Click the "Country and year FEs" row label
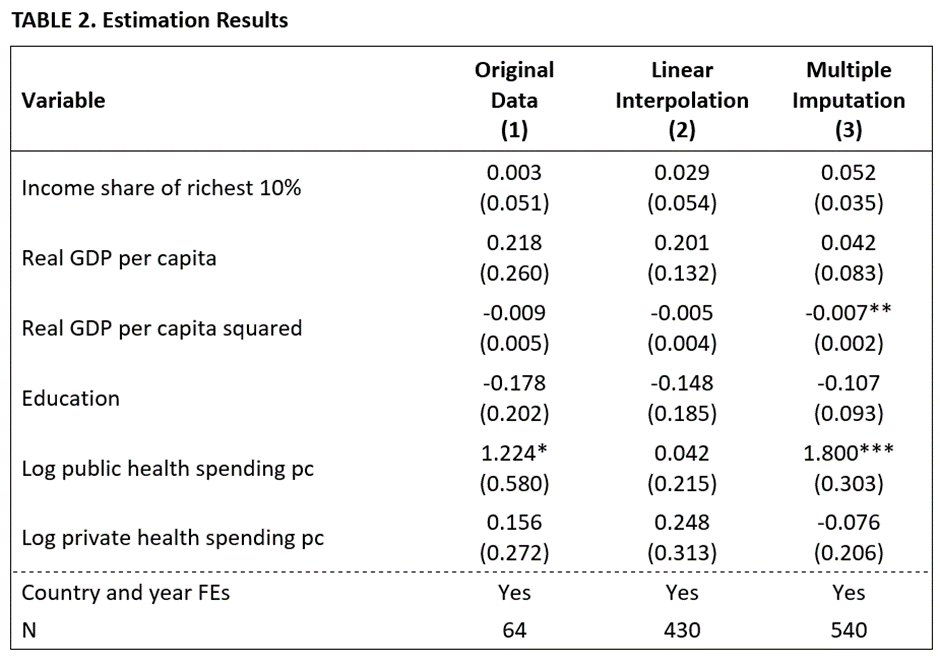 click(x=126, y=593)
